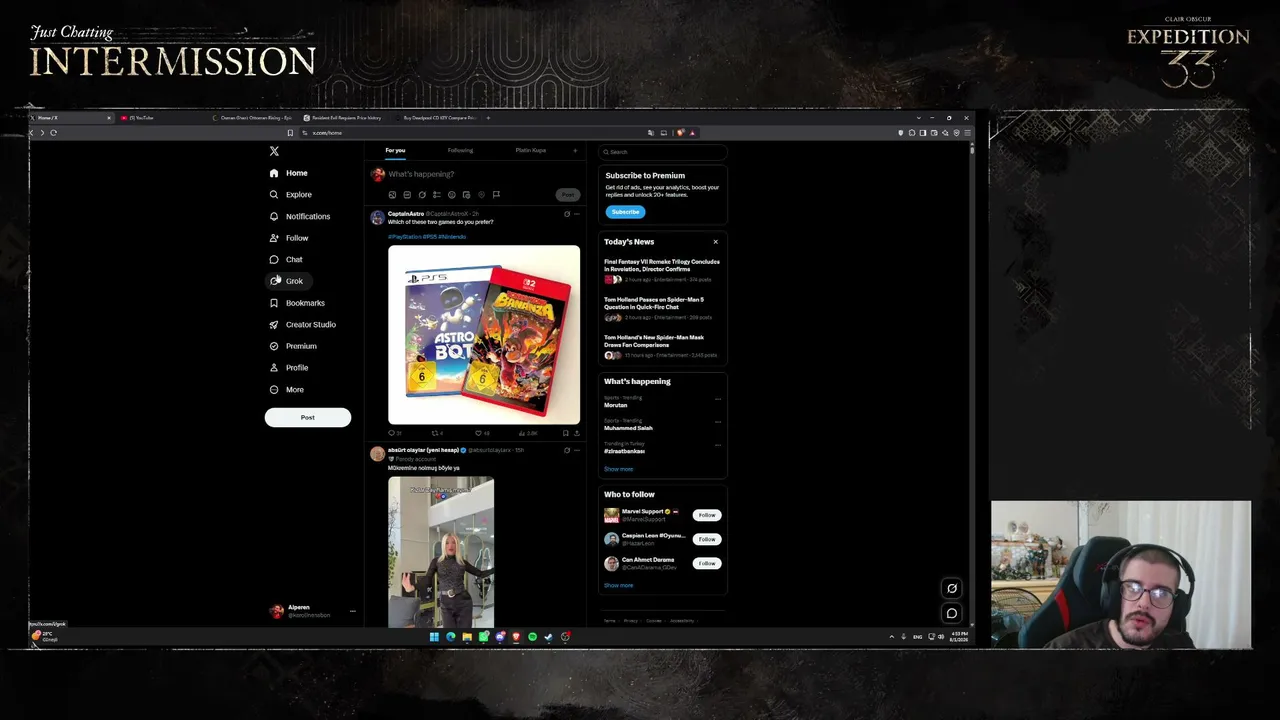The image size is (1280, 720).
Task: Click the X logo at the top
Action: [274, 151]
